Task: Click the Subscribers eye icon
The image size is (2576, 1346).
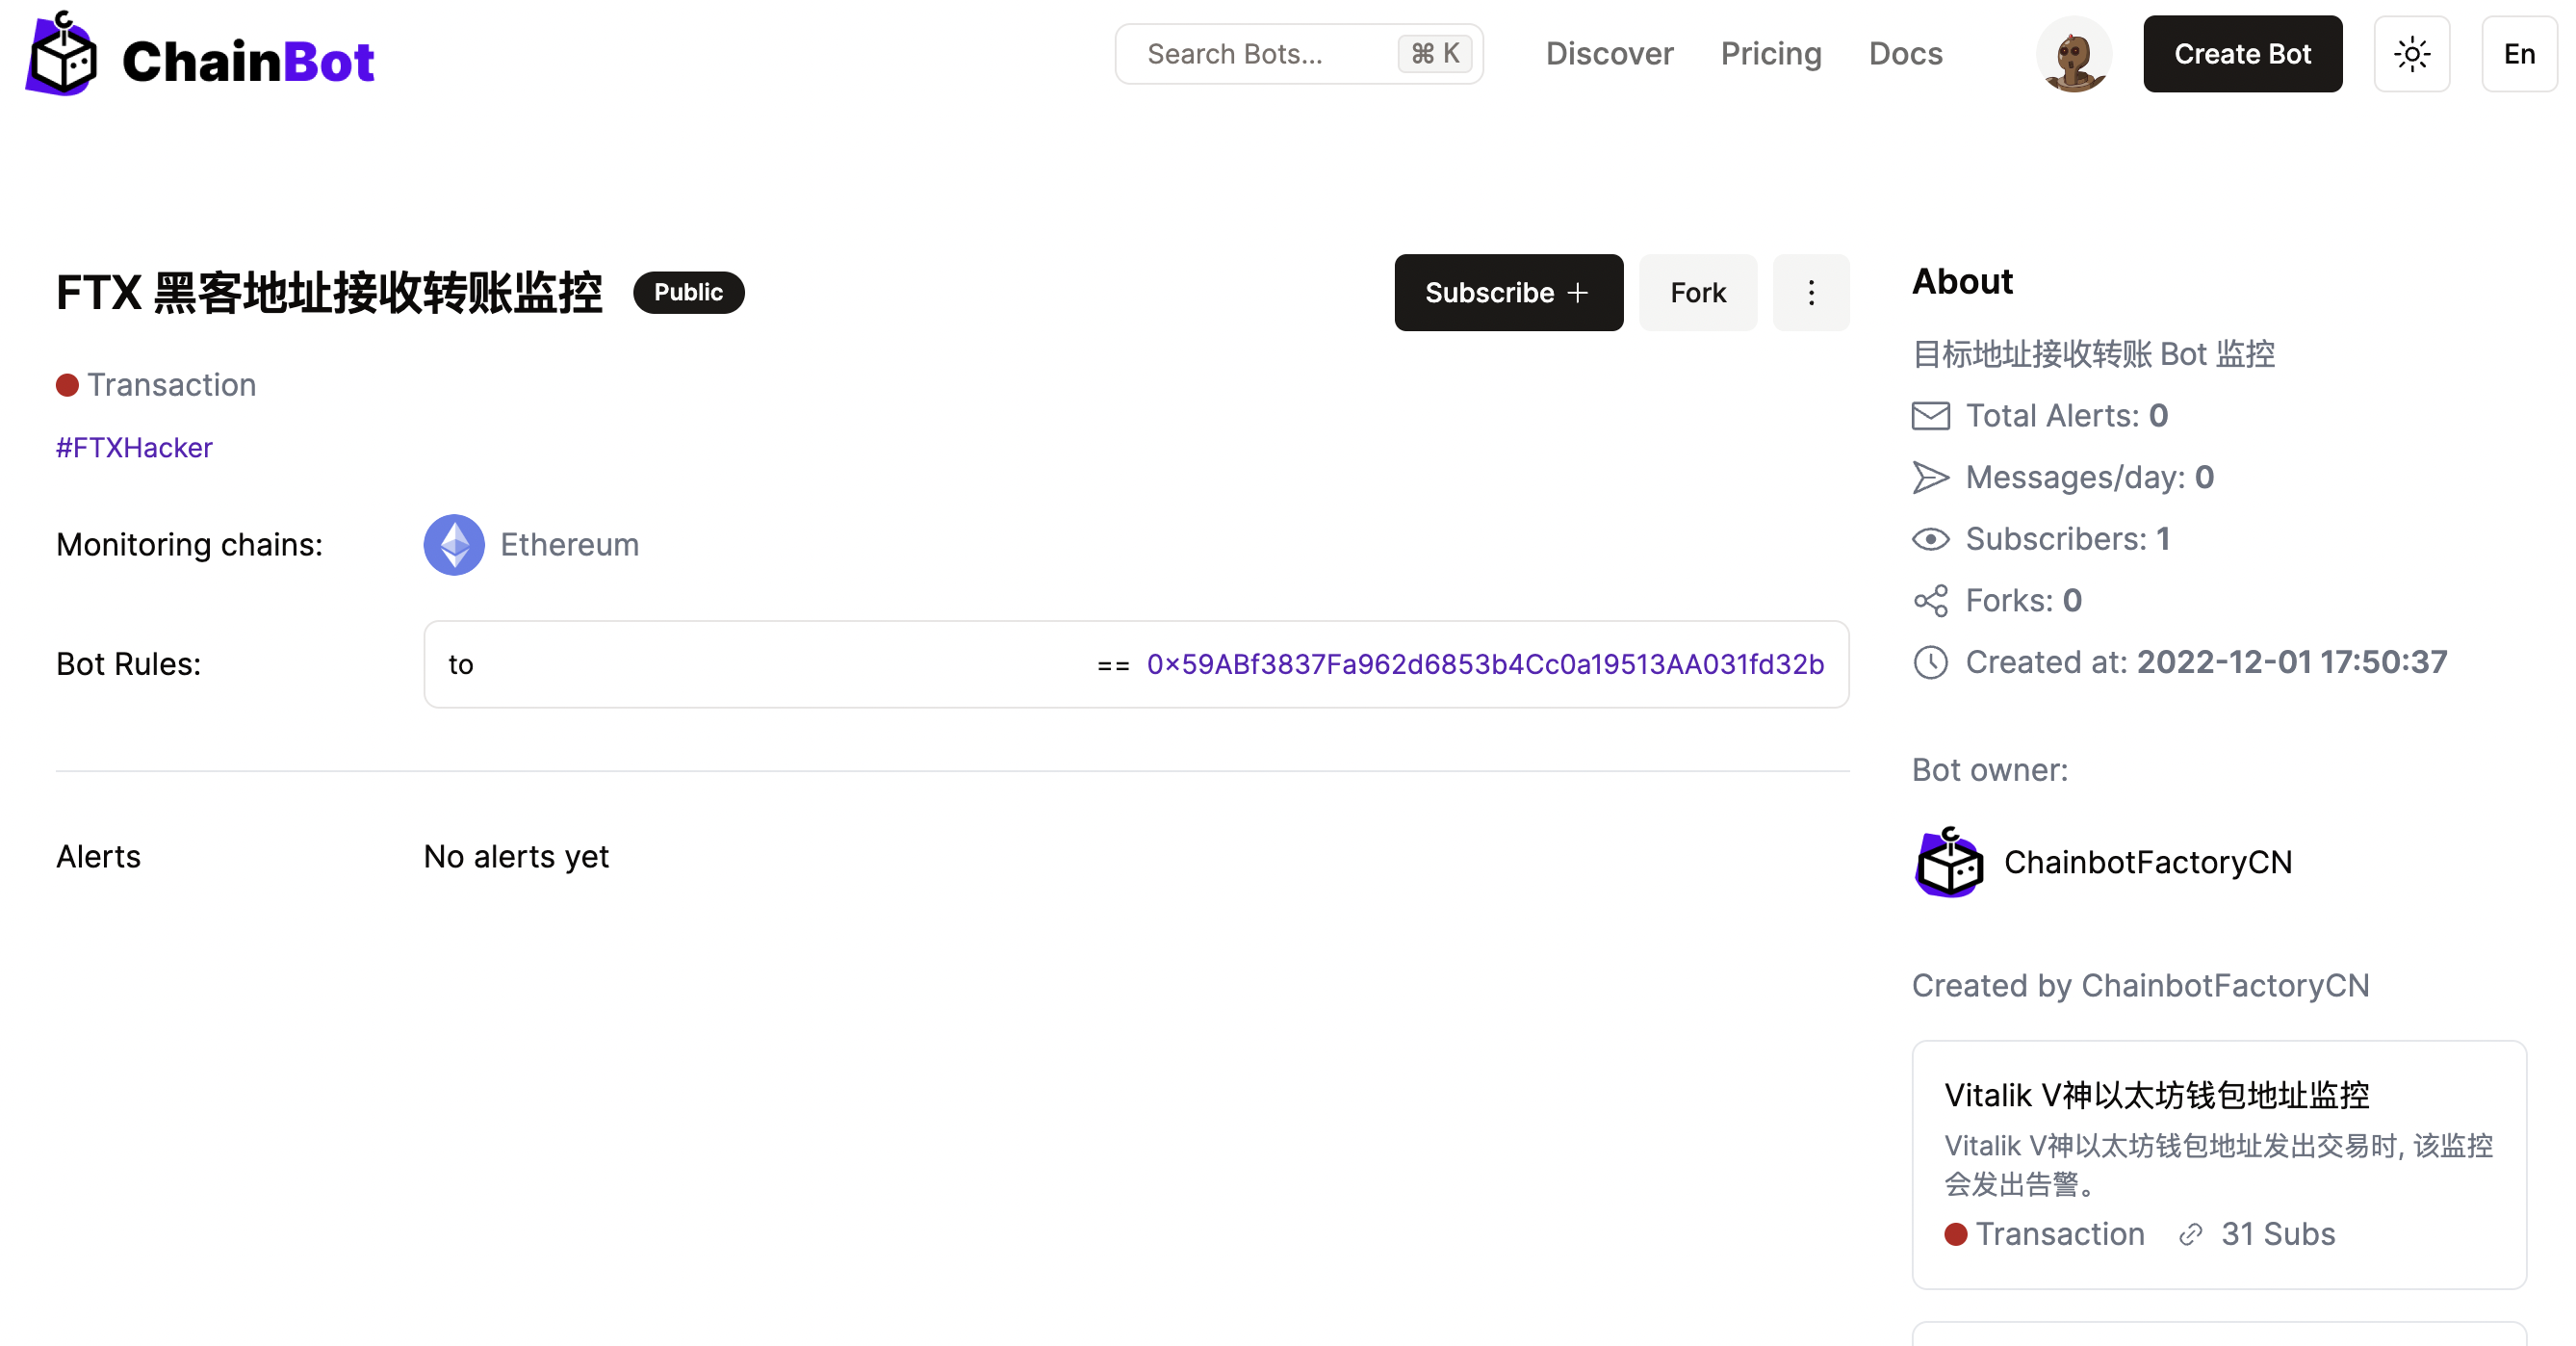Action: [1930, 540]
